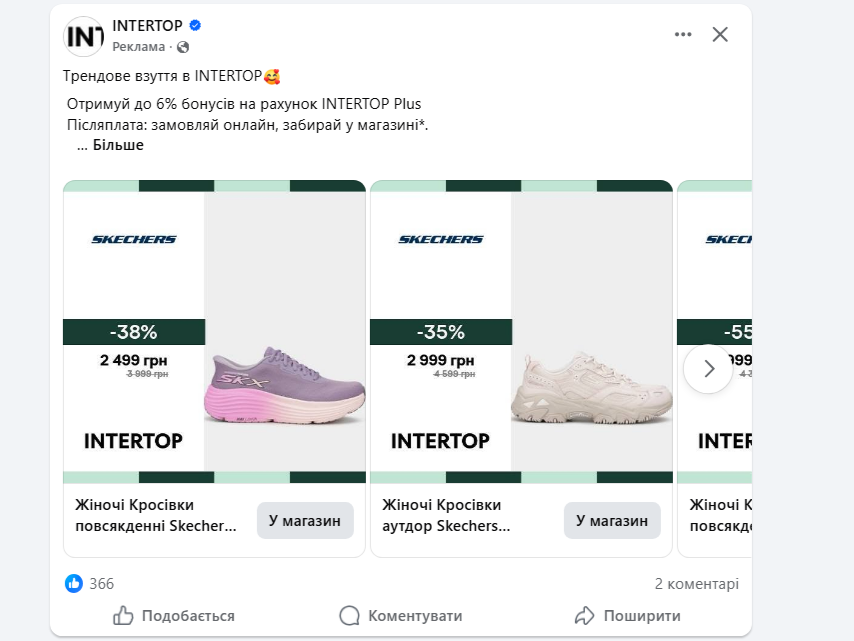Close the INTERTOP ad post

(x=720, y=34)
